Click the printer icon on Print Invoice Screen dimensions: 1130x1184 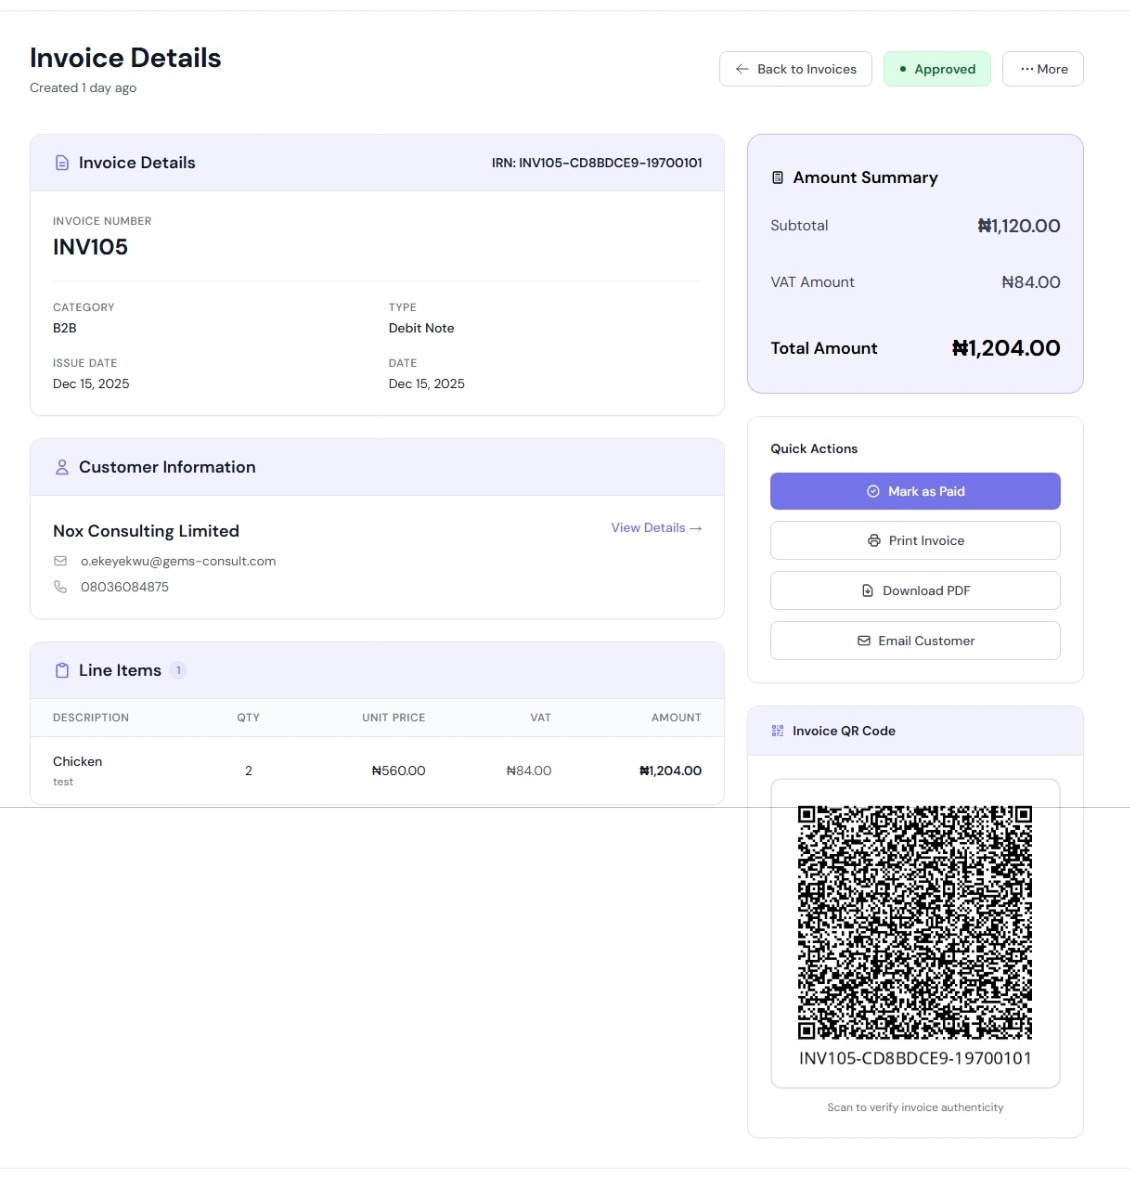click(x=873, y=540)
